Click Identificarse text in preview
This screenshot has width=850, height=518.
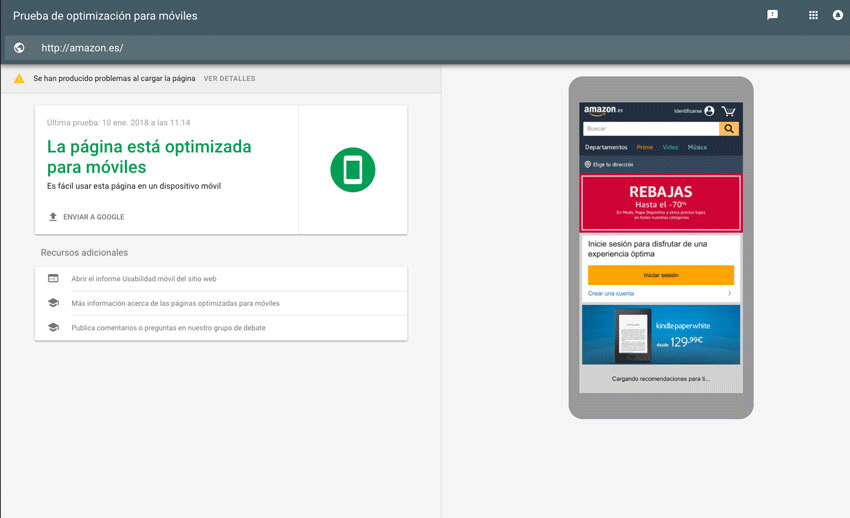688,111
